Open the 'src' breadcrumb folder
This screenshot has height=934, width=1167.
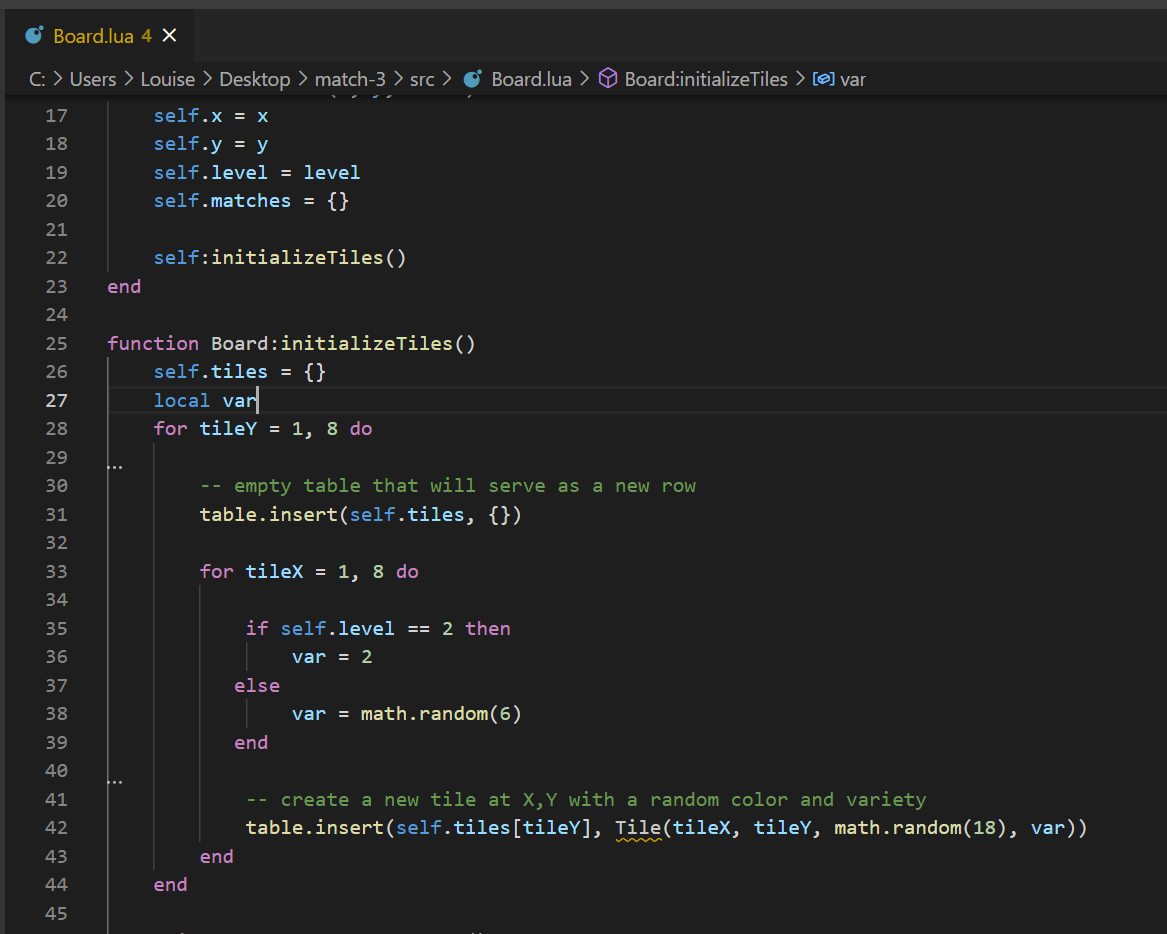click(x=422, y=79)
